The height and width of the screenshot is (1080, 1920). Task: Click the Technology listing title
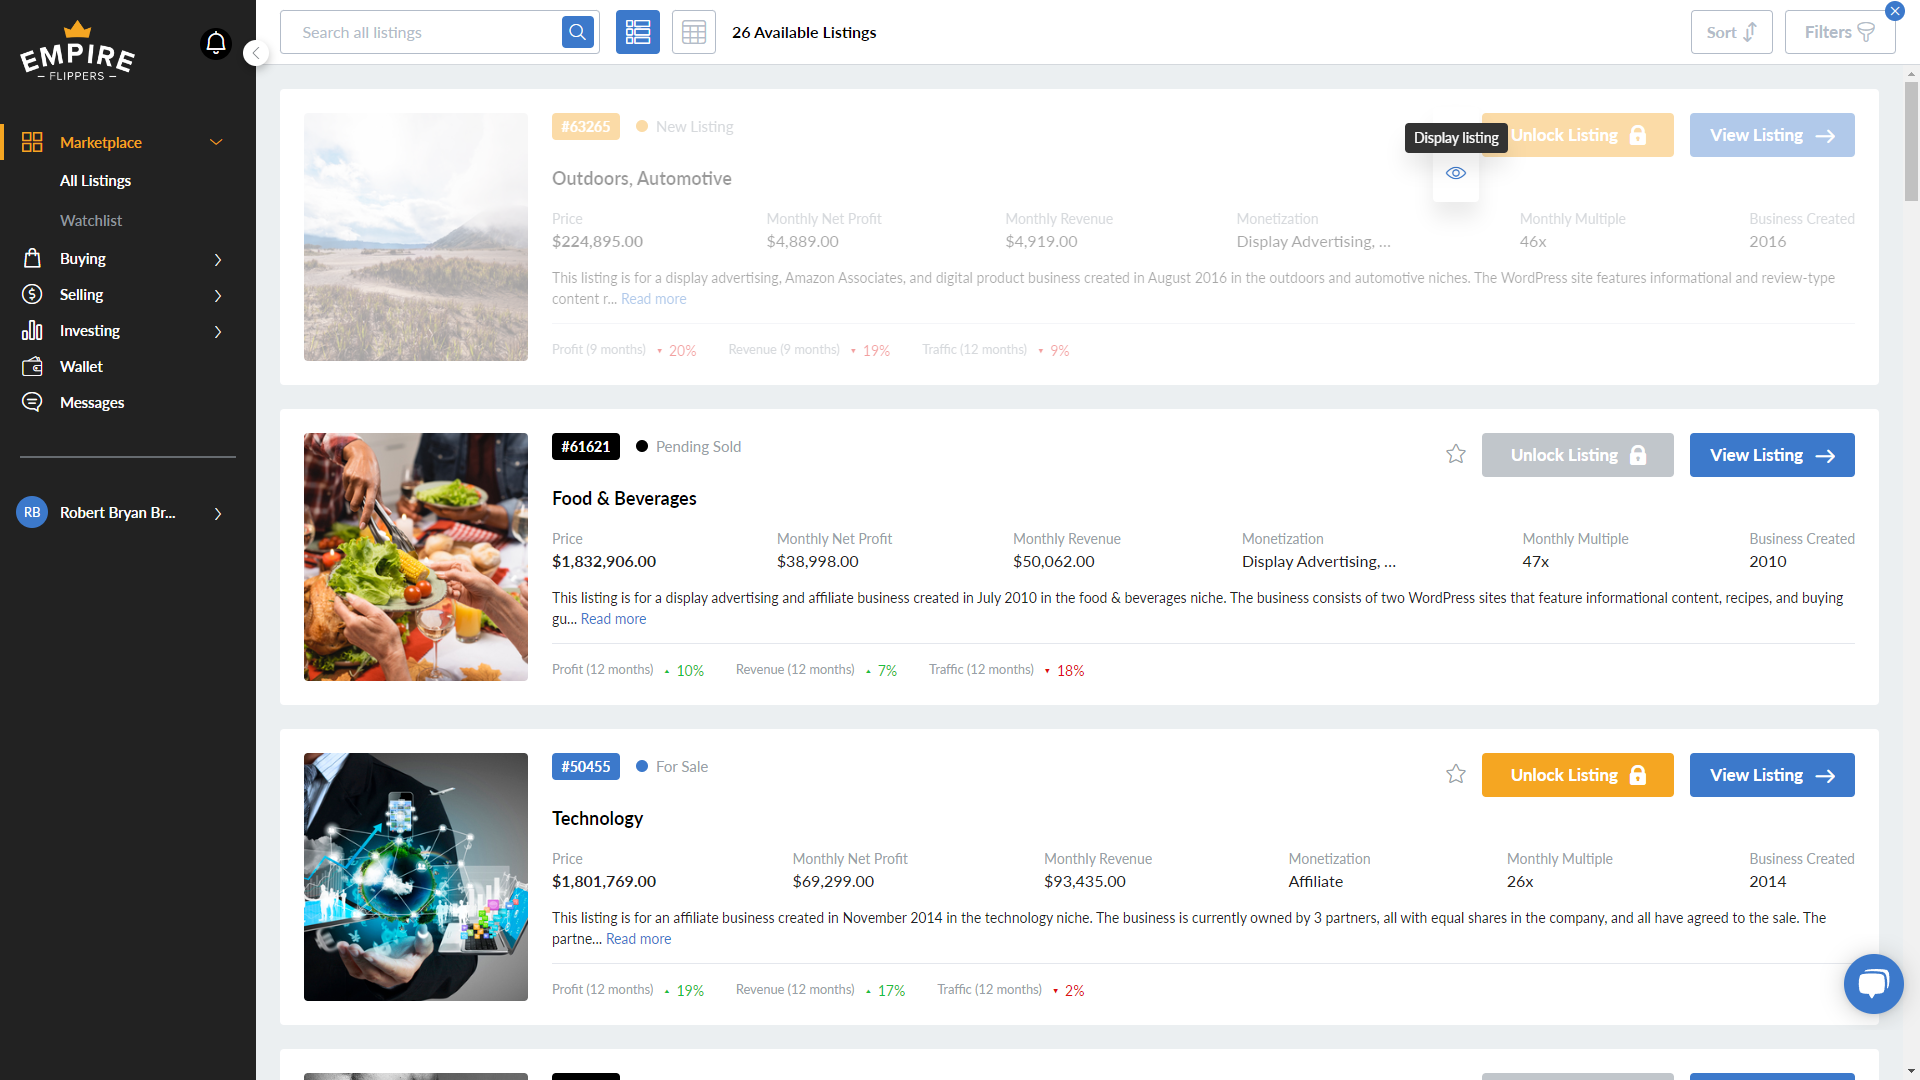(x=597, y=819)
